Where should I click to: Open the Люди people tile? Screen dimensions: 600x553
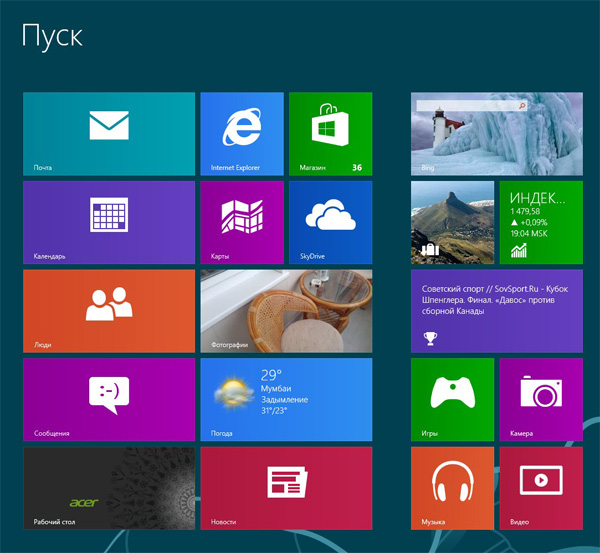[x=108, y=310]
